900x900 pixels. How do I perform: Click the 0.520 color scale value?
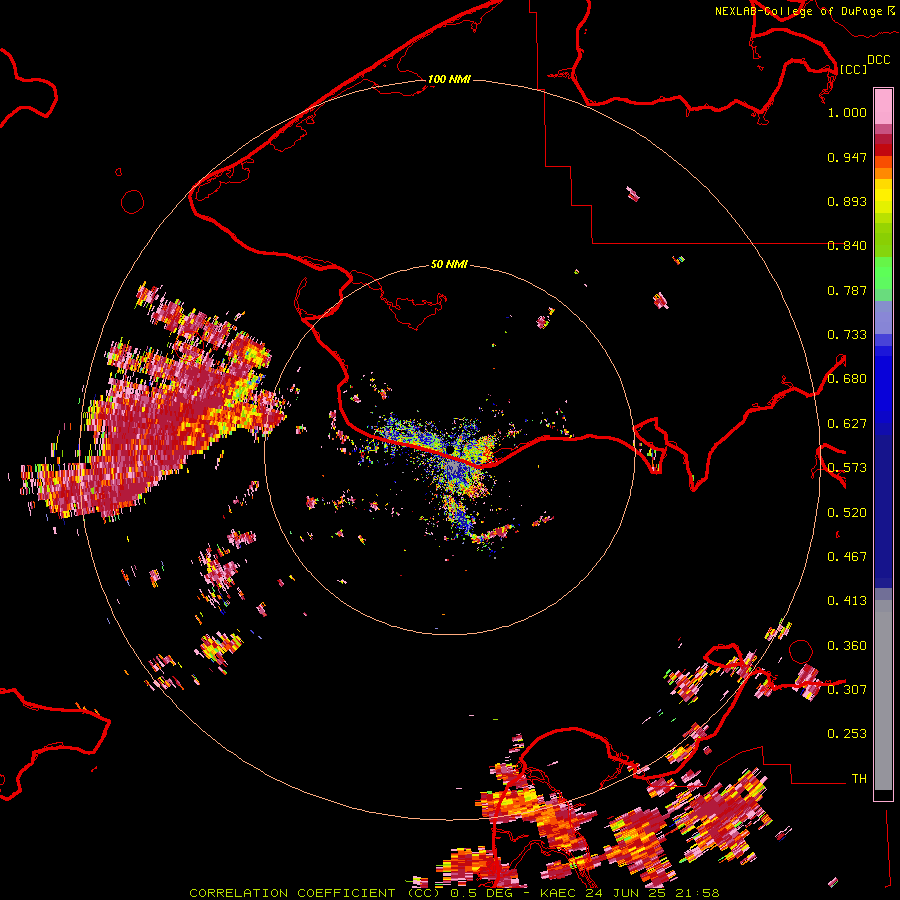coord(847,513)
